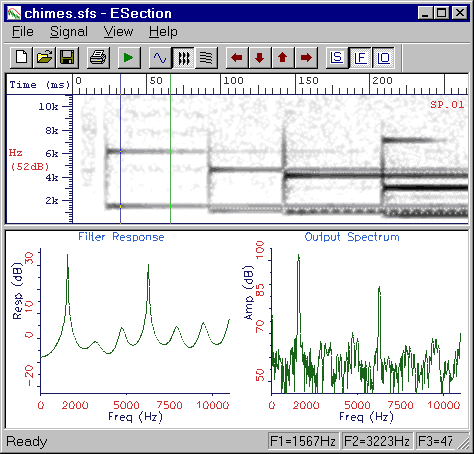Viewport: 474px width, 454px height.
Task: Toggle the F filter response button
Action: [360, 58]
